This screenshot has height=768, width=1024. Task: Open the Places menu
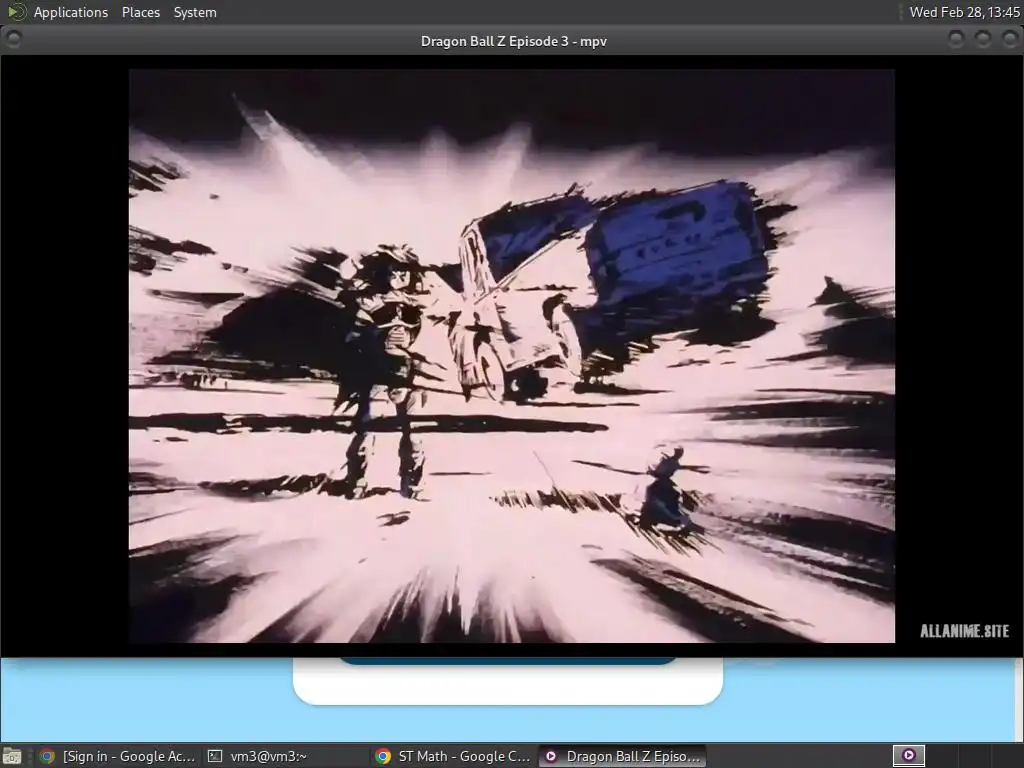pyautogui.click(x=140, y=12)
